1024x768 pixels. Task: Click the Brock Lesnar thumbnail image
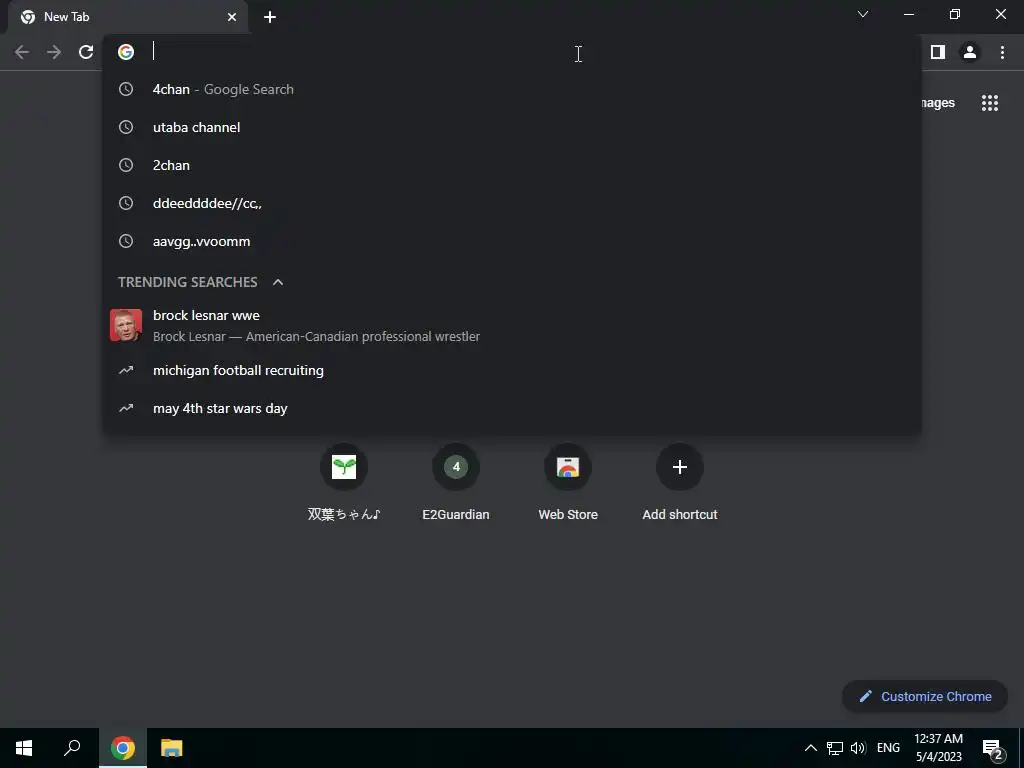(x=126, y=325)
